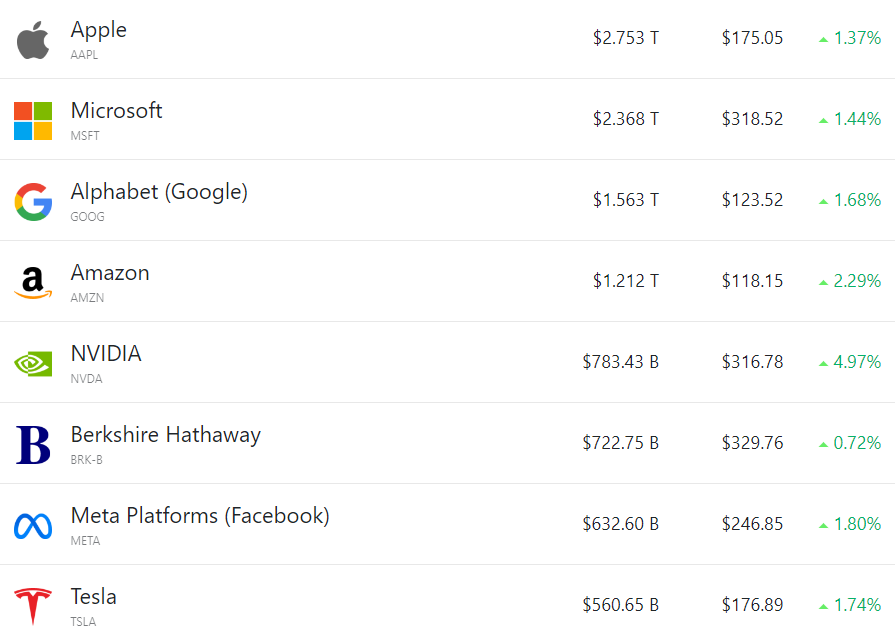The height and width of the screenshot is (642, 895).
Task: Click the Microsoft four-square logo
Action: [33, 121]
